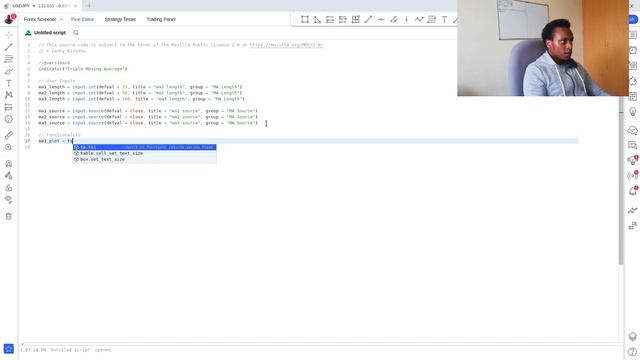Click code line 17 ma1_plot
The height and width of the screenshot is (360, 640).
click(x=308, y=141)
